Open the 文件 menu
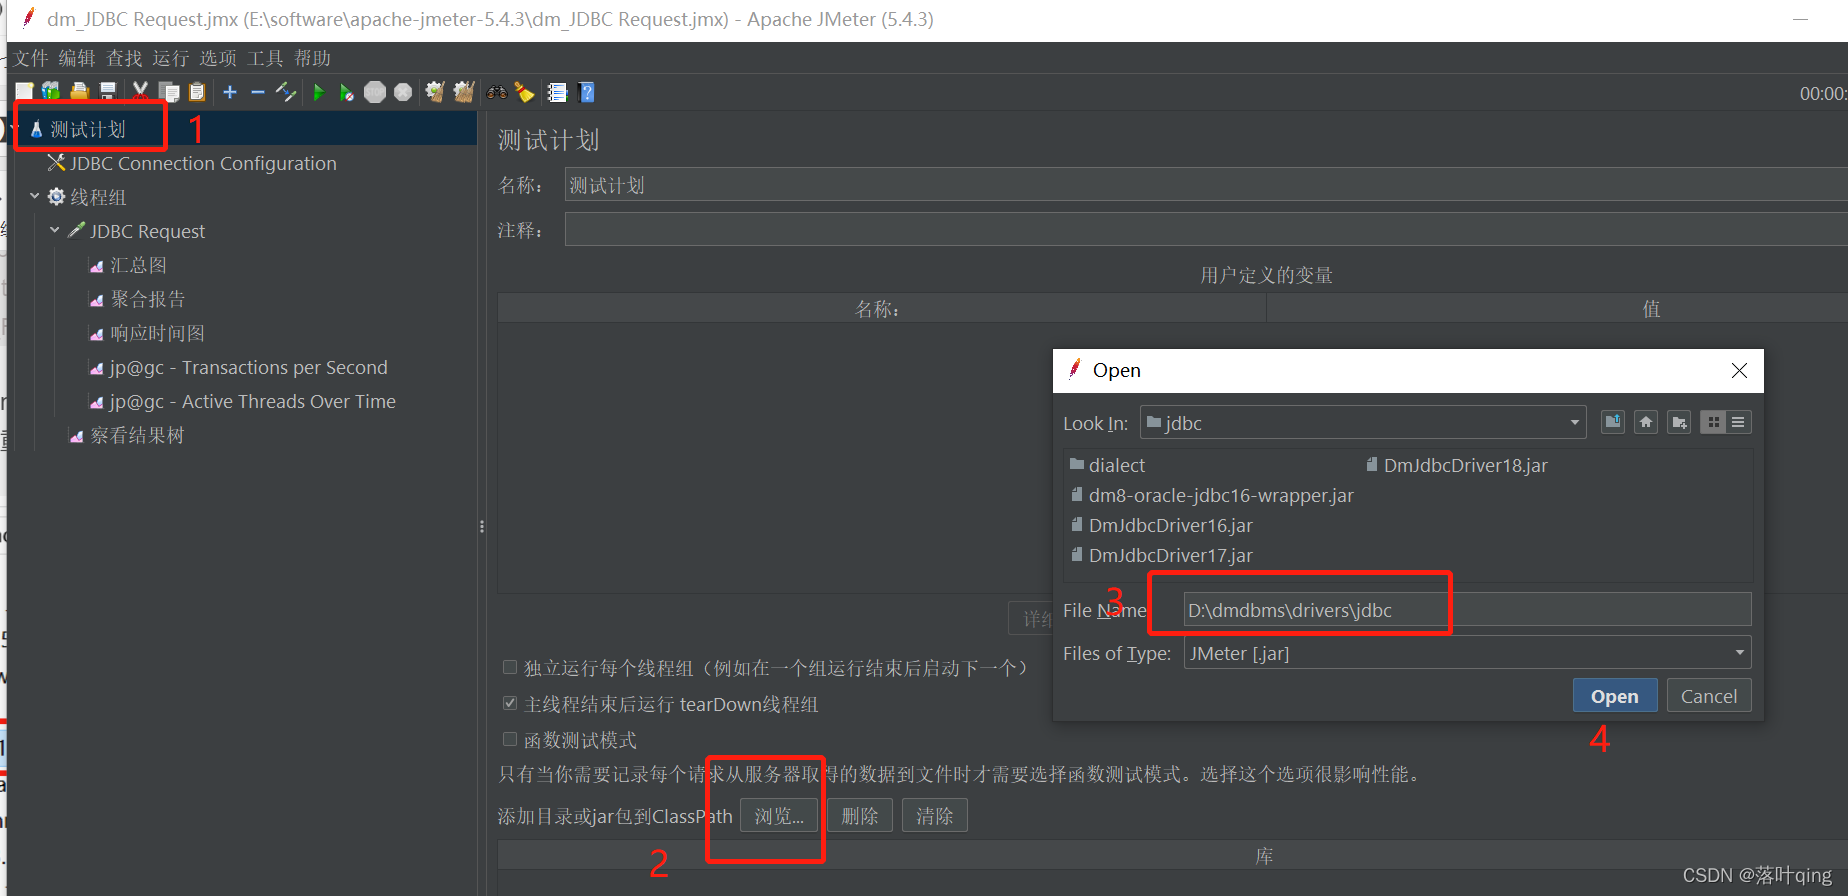This screenshot has height=896, width=1848. pos(31,58)
